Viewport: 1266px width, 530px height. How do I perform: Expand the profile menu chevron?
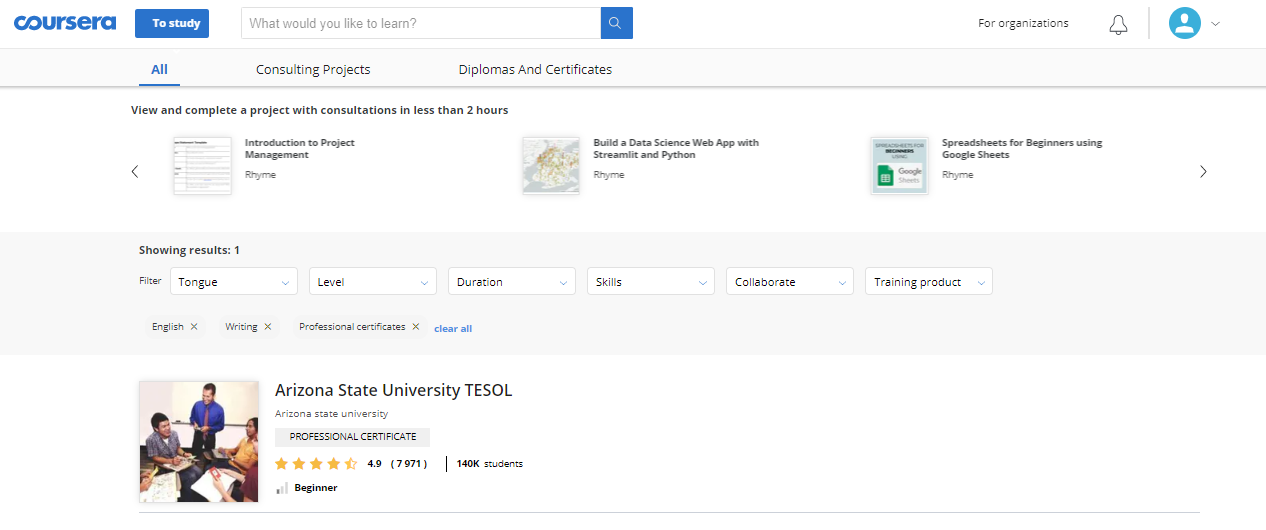[1216, 24]
